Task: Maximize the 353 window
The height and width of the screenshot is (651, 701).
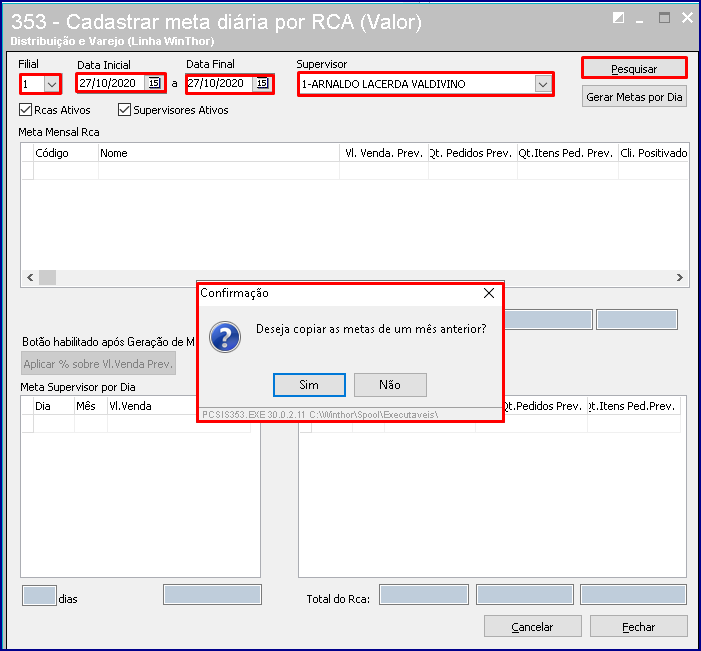Action: pyautogui.click(x=664, y=18)
